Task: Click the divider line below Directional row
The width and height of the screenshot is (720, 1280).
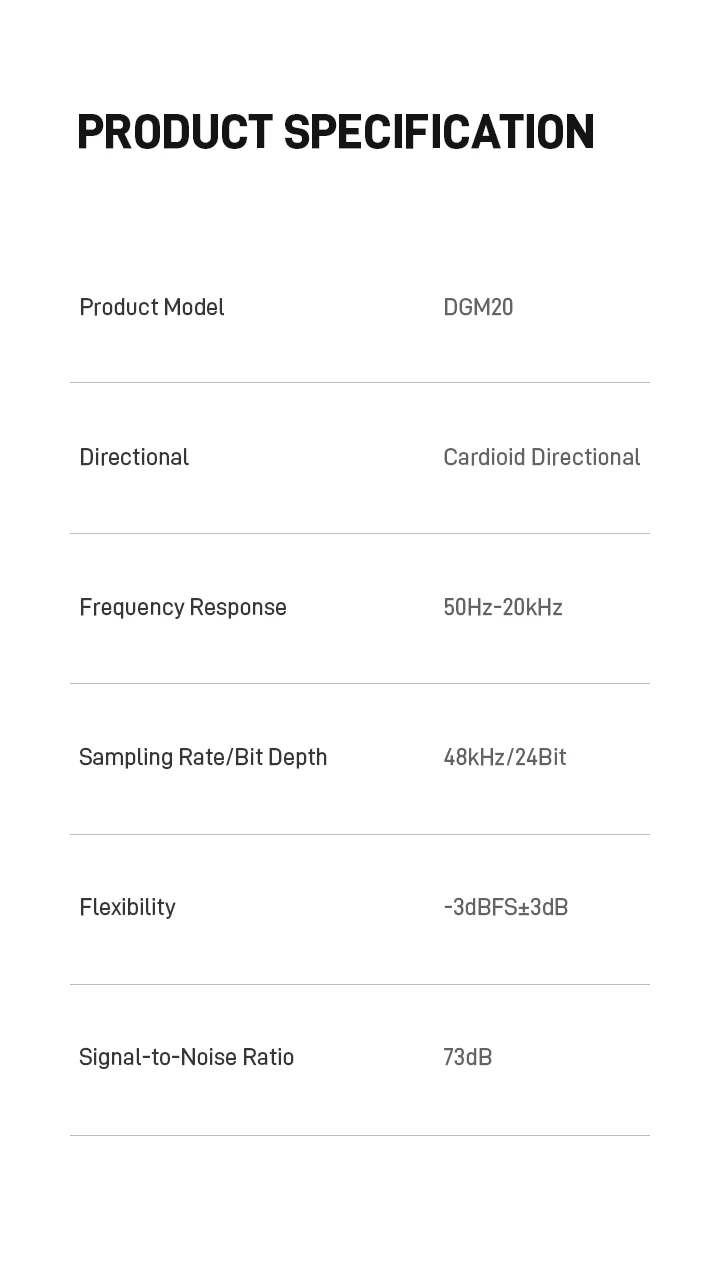Action: click(x=360, y=533)
